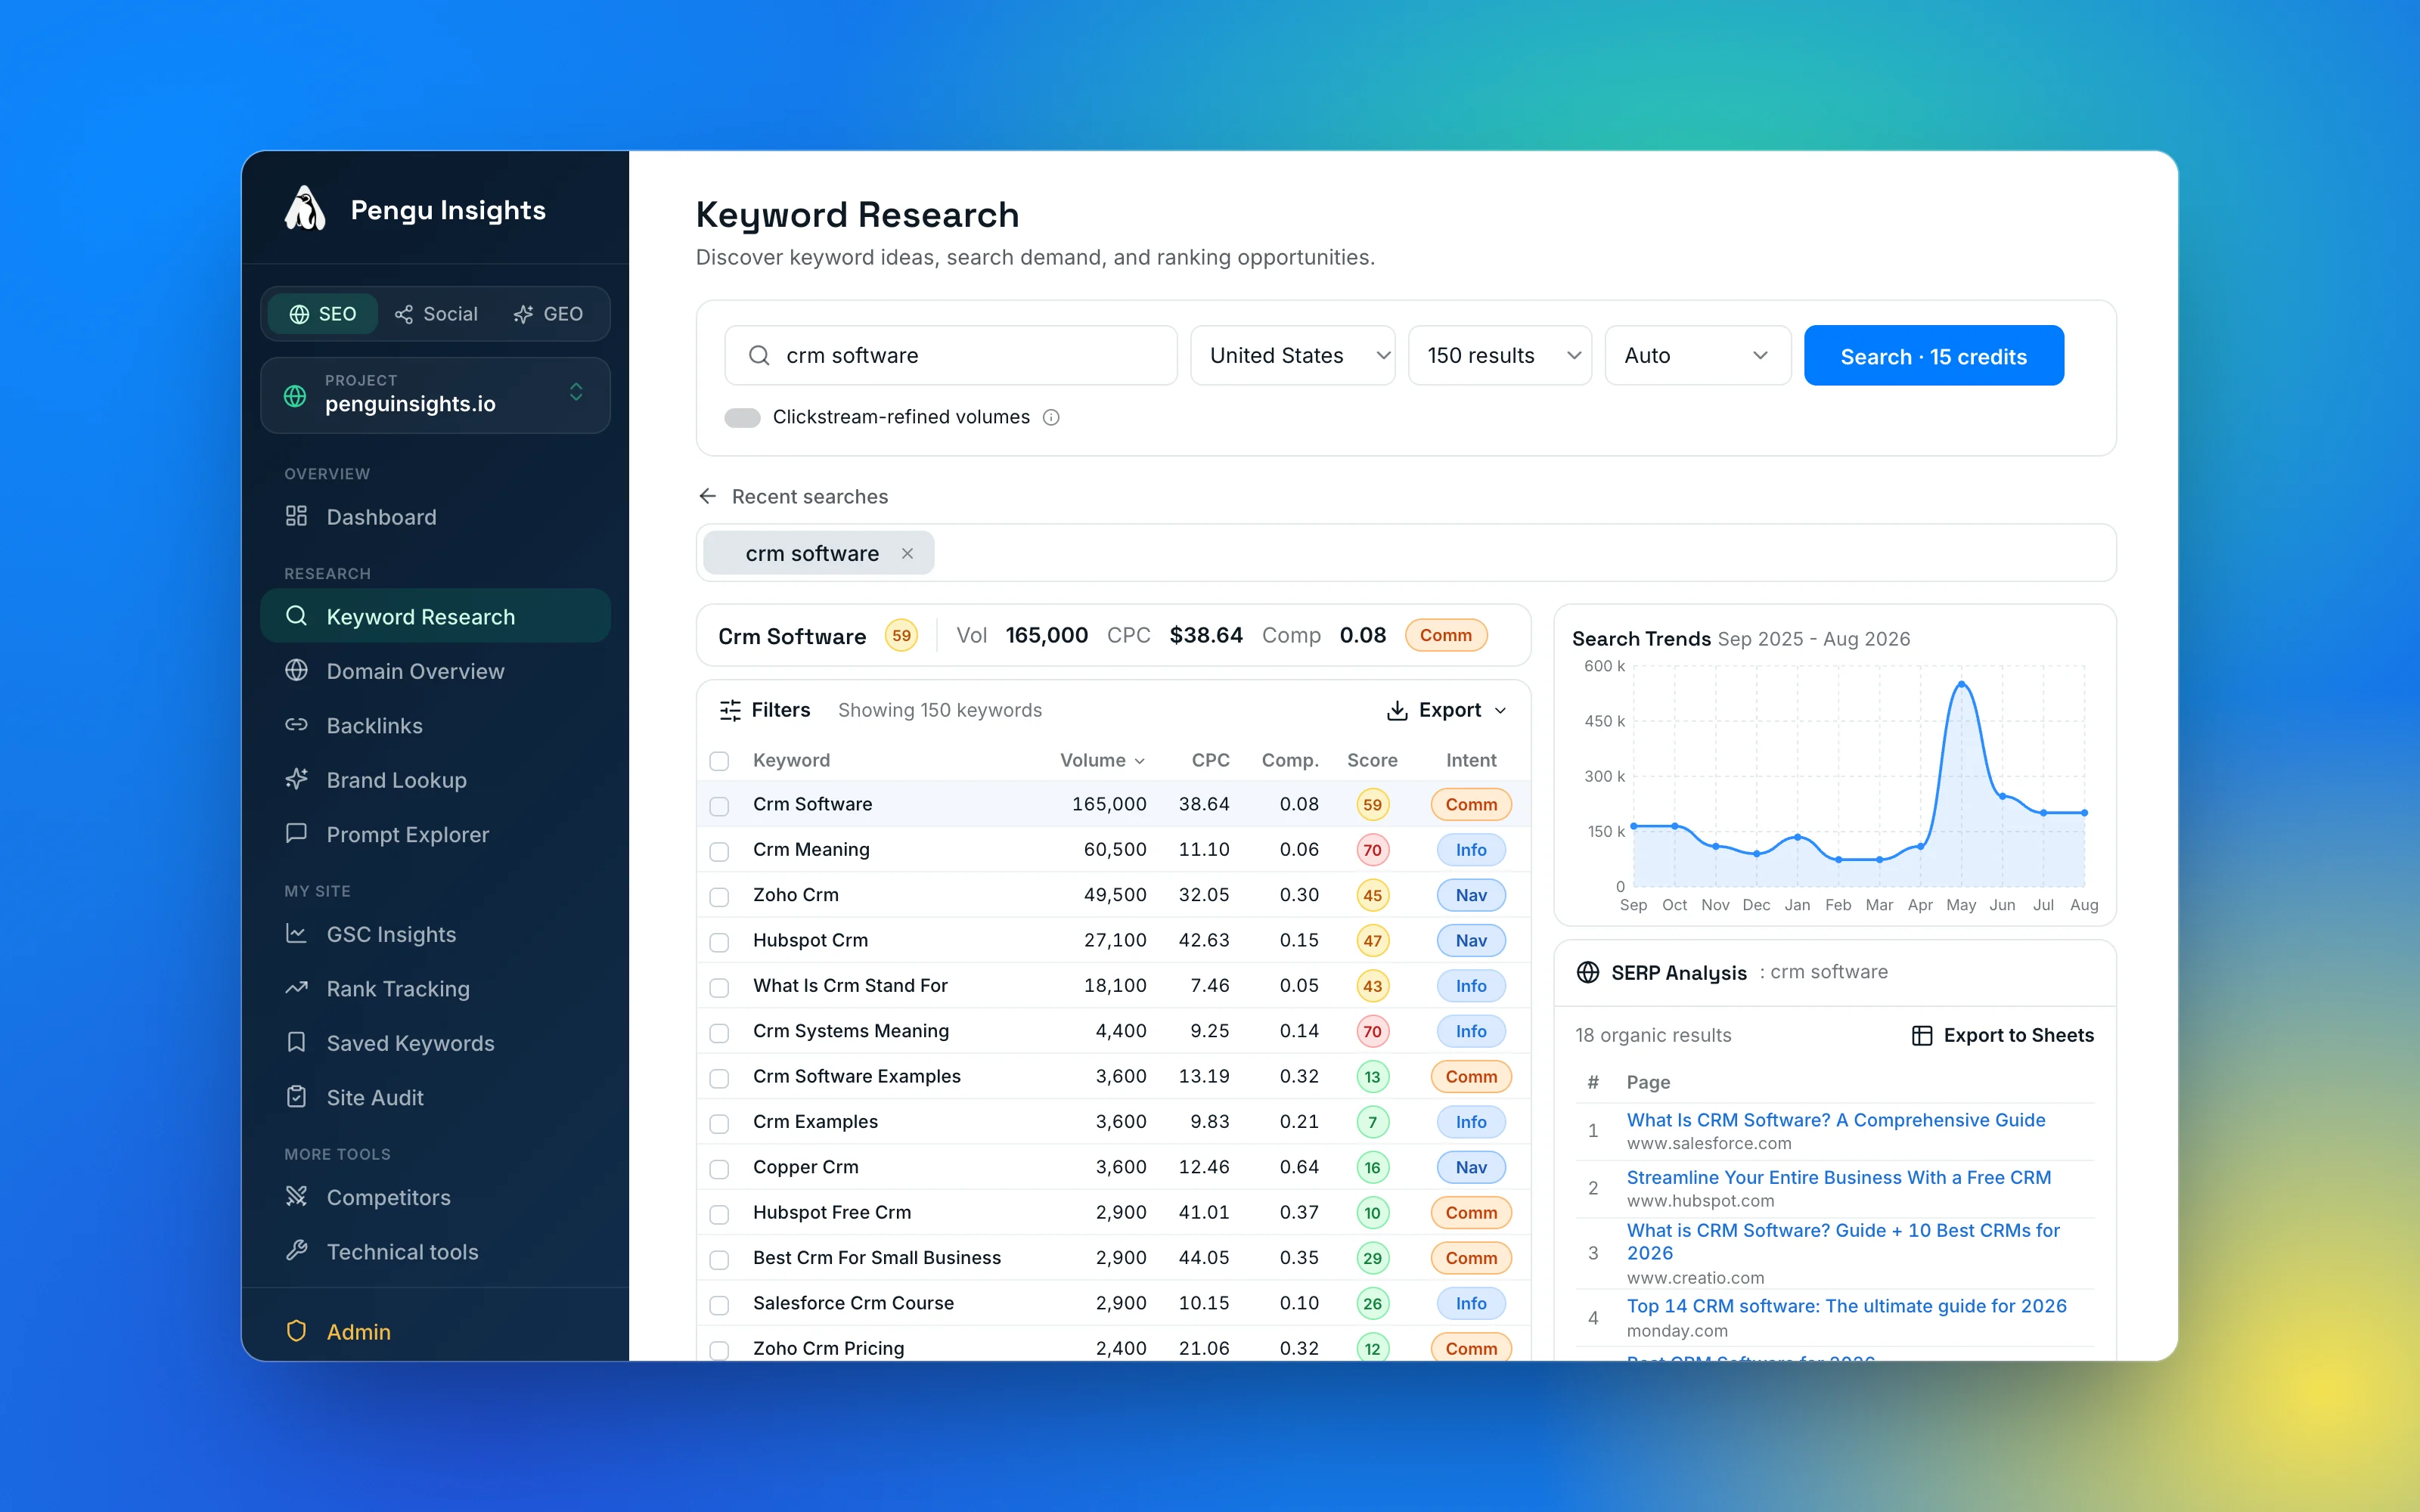Image resolution: width=2420 pixels, height=1512 pixels.
Task: Click the keyword search input field
Action: click(x=950, y=355)
